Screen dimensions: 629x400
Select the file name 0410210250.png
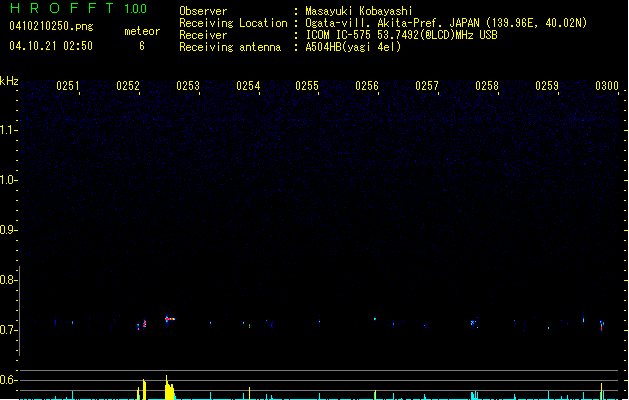coord(51,26)
